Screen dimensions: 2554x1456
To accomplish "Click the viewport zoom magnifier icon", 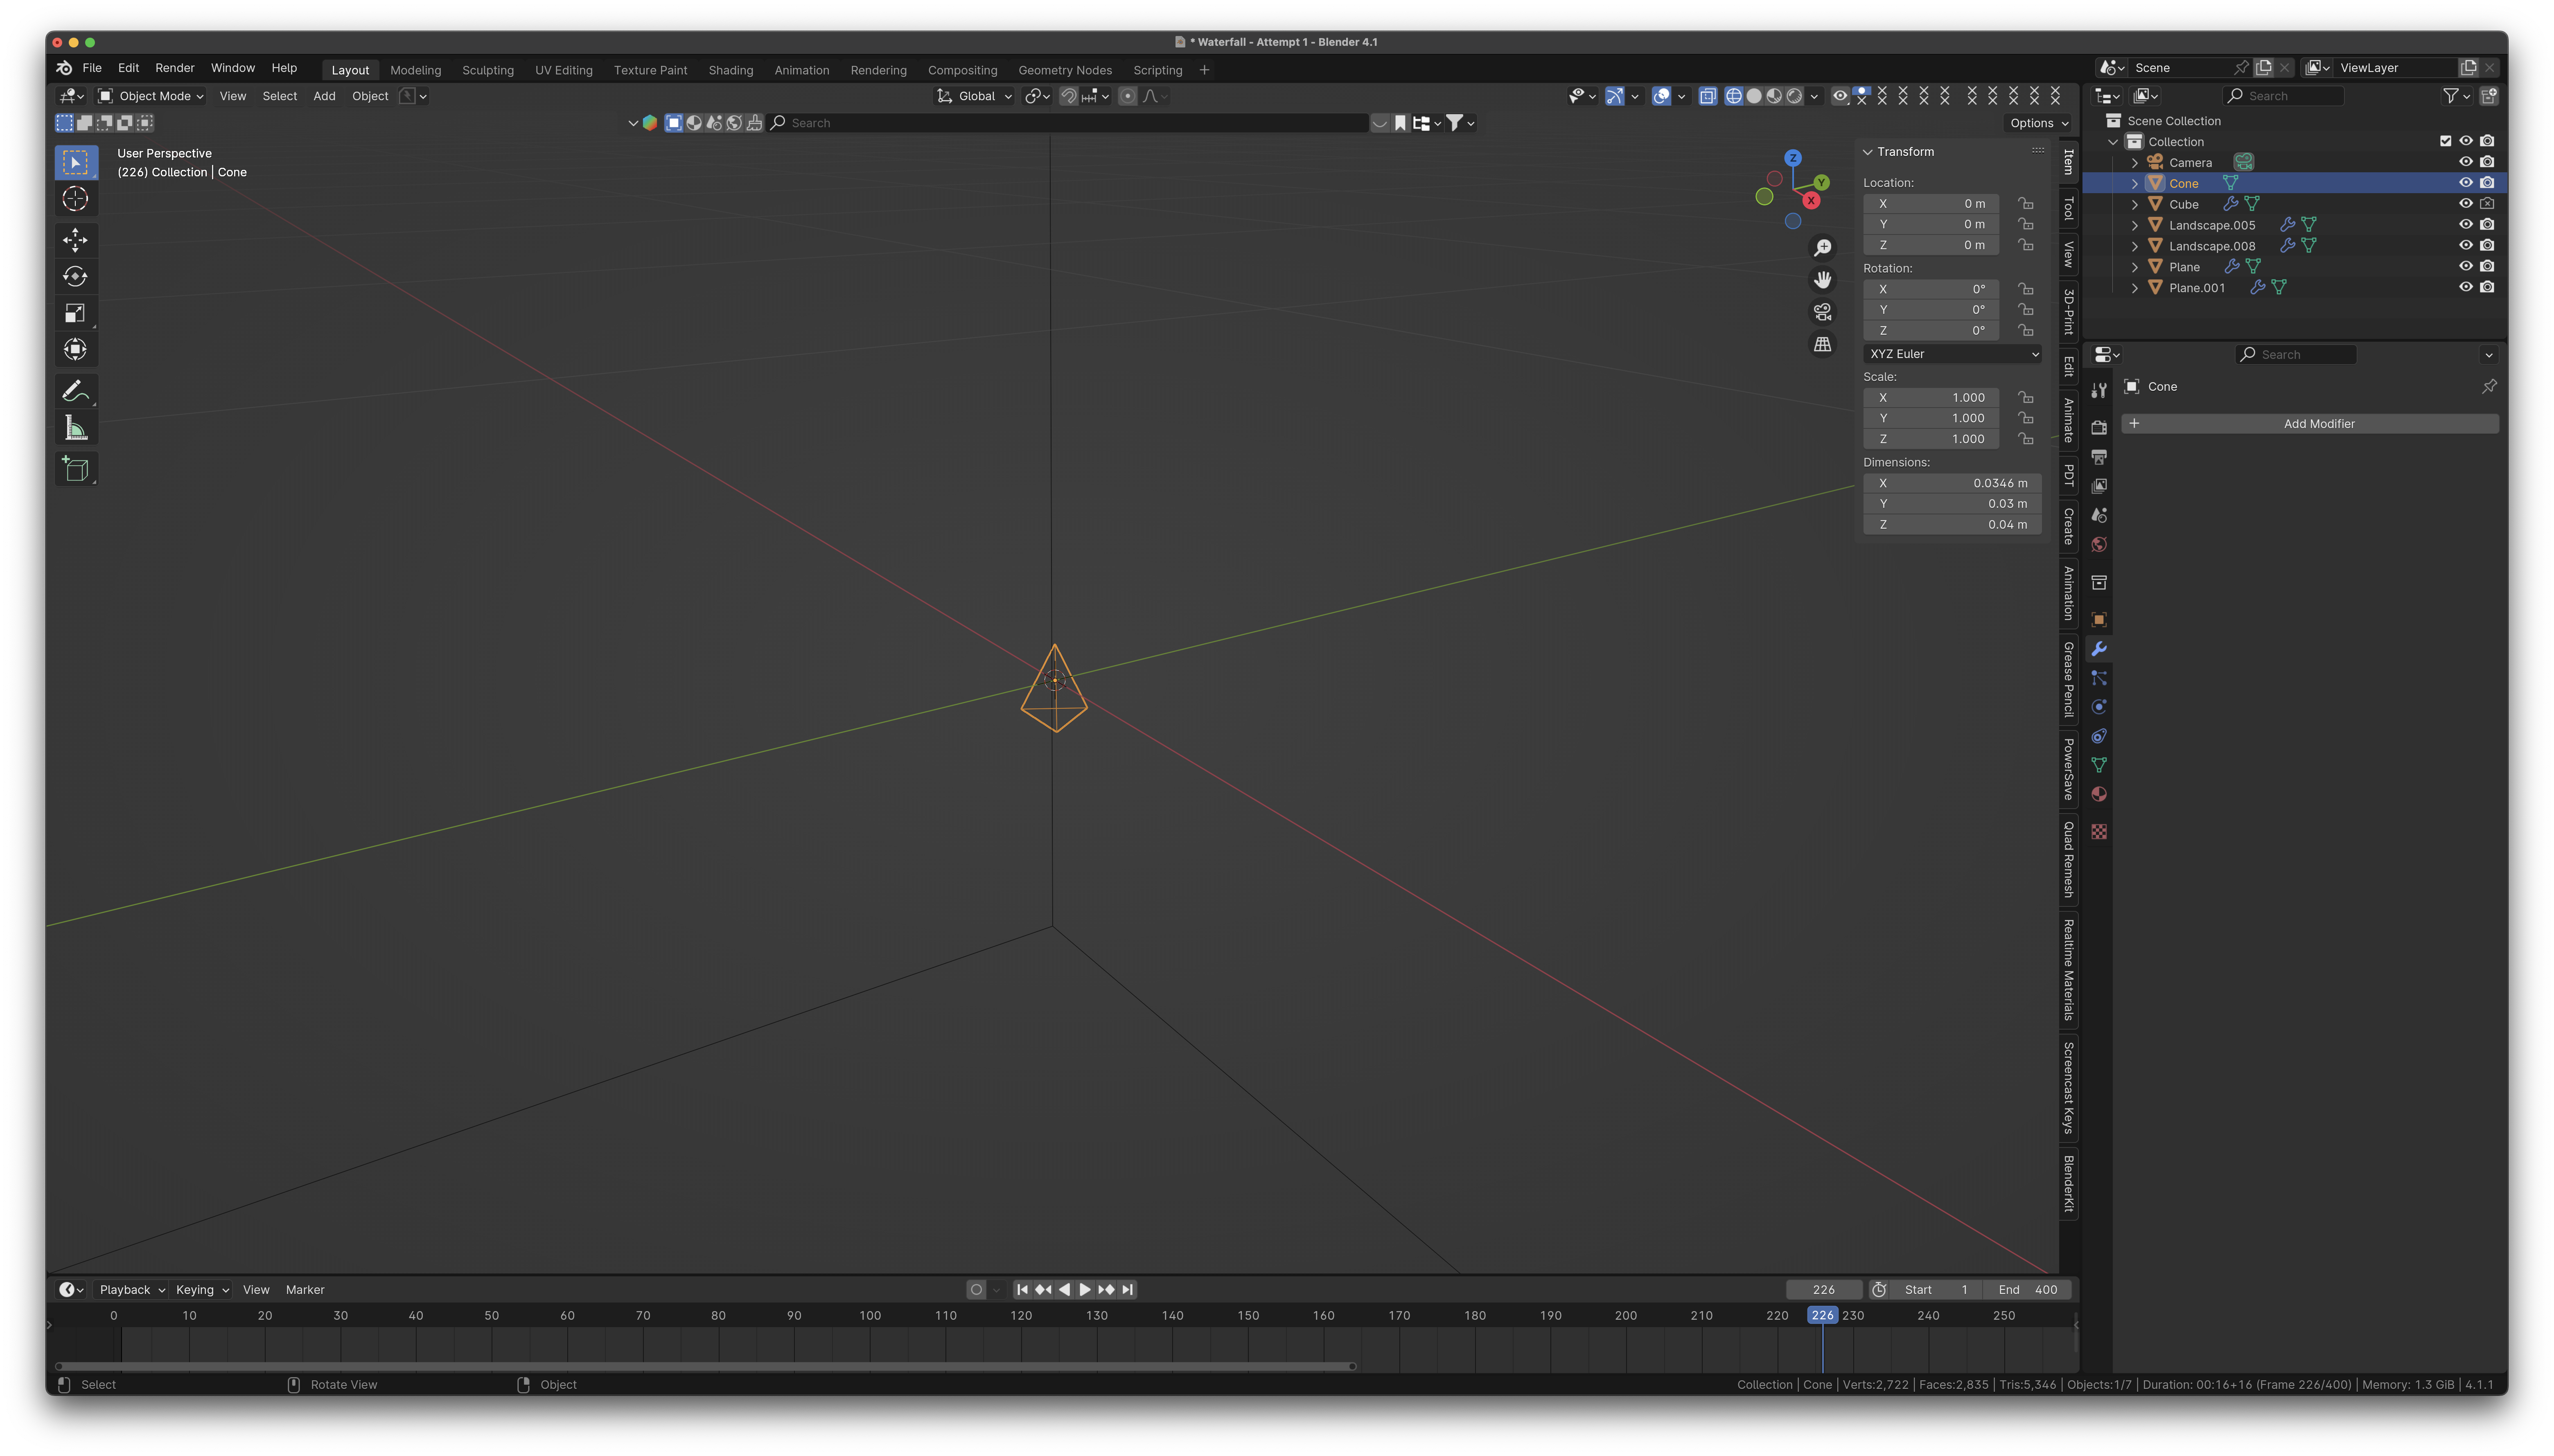I will [1822, 247].
